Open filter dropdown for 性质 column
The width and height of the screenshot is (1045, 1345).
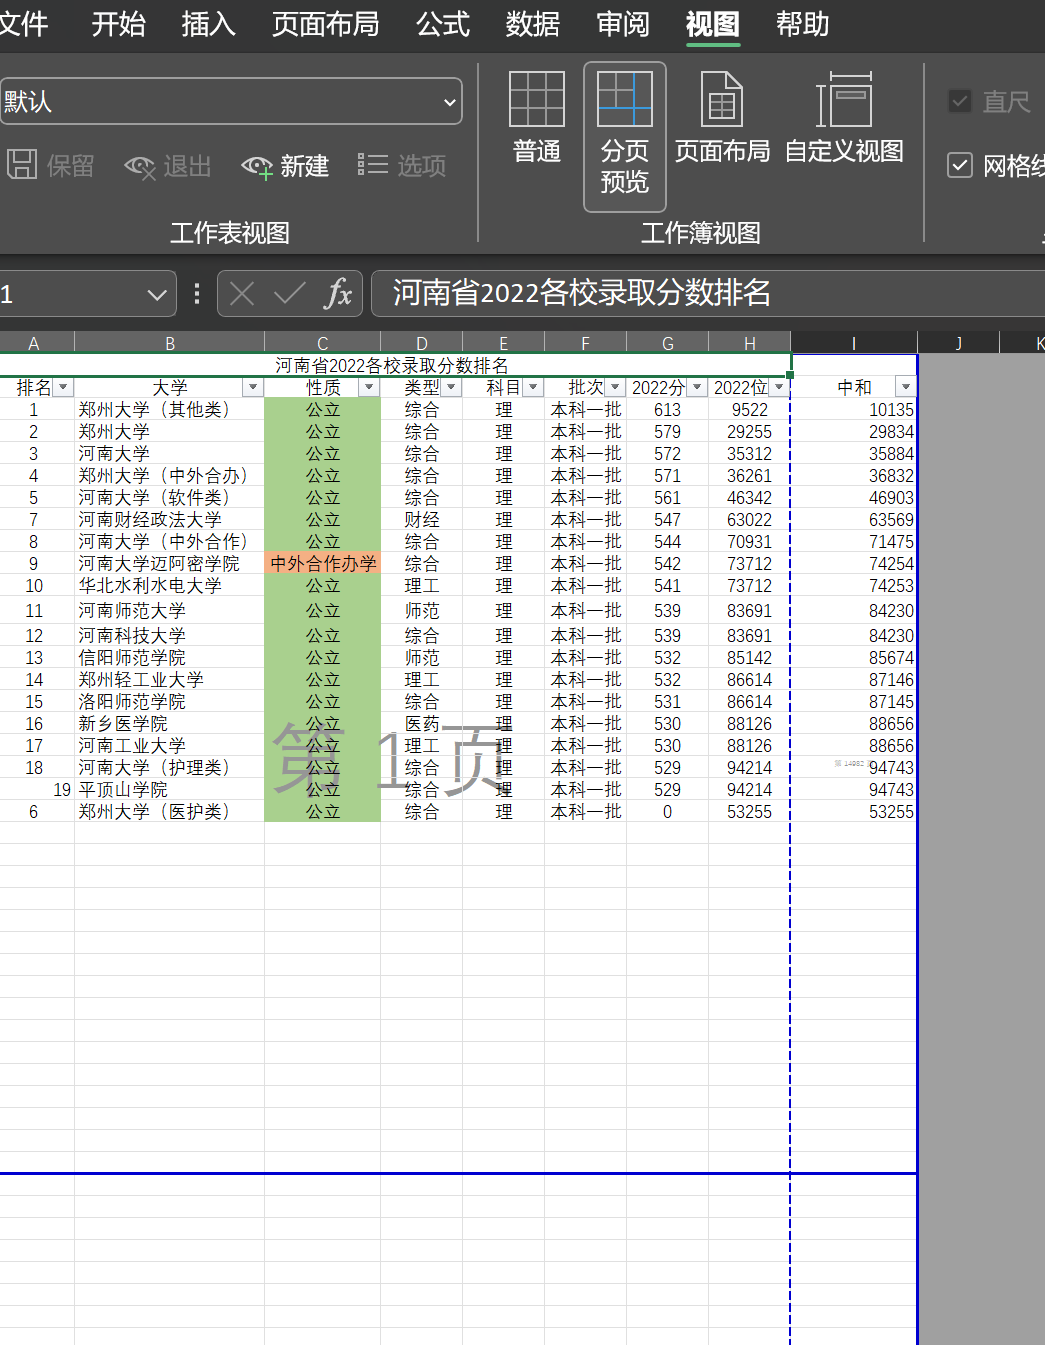click(369, 387)
